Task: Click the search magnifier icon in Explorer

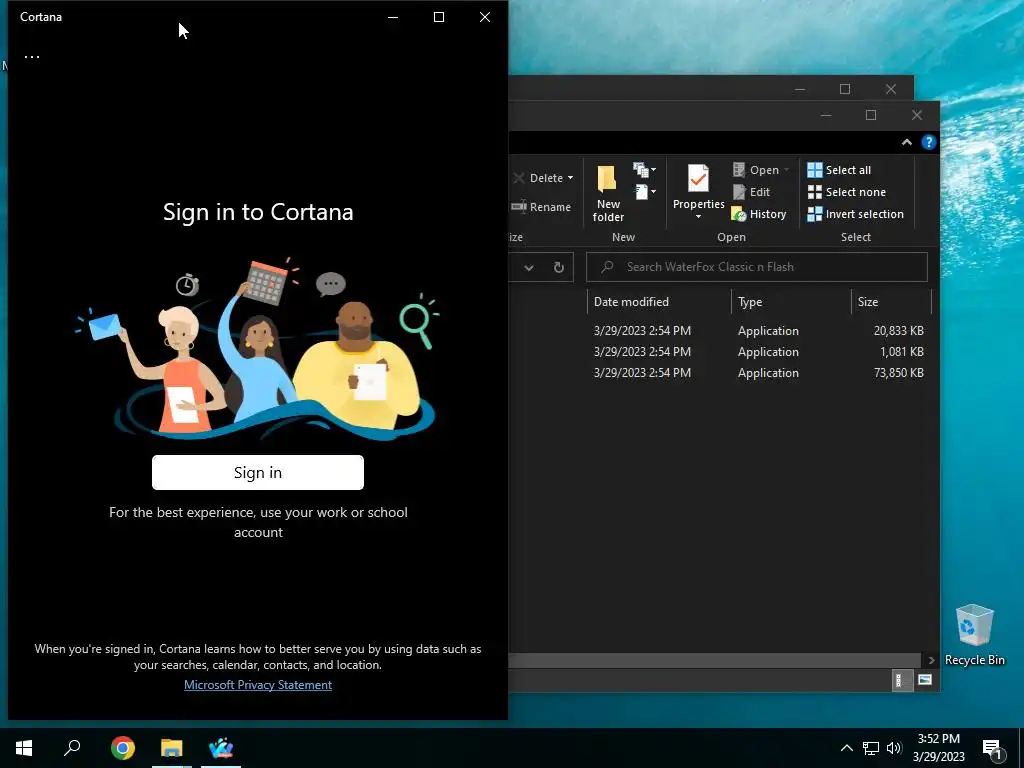Action: pos(607,267)
